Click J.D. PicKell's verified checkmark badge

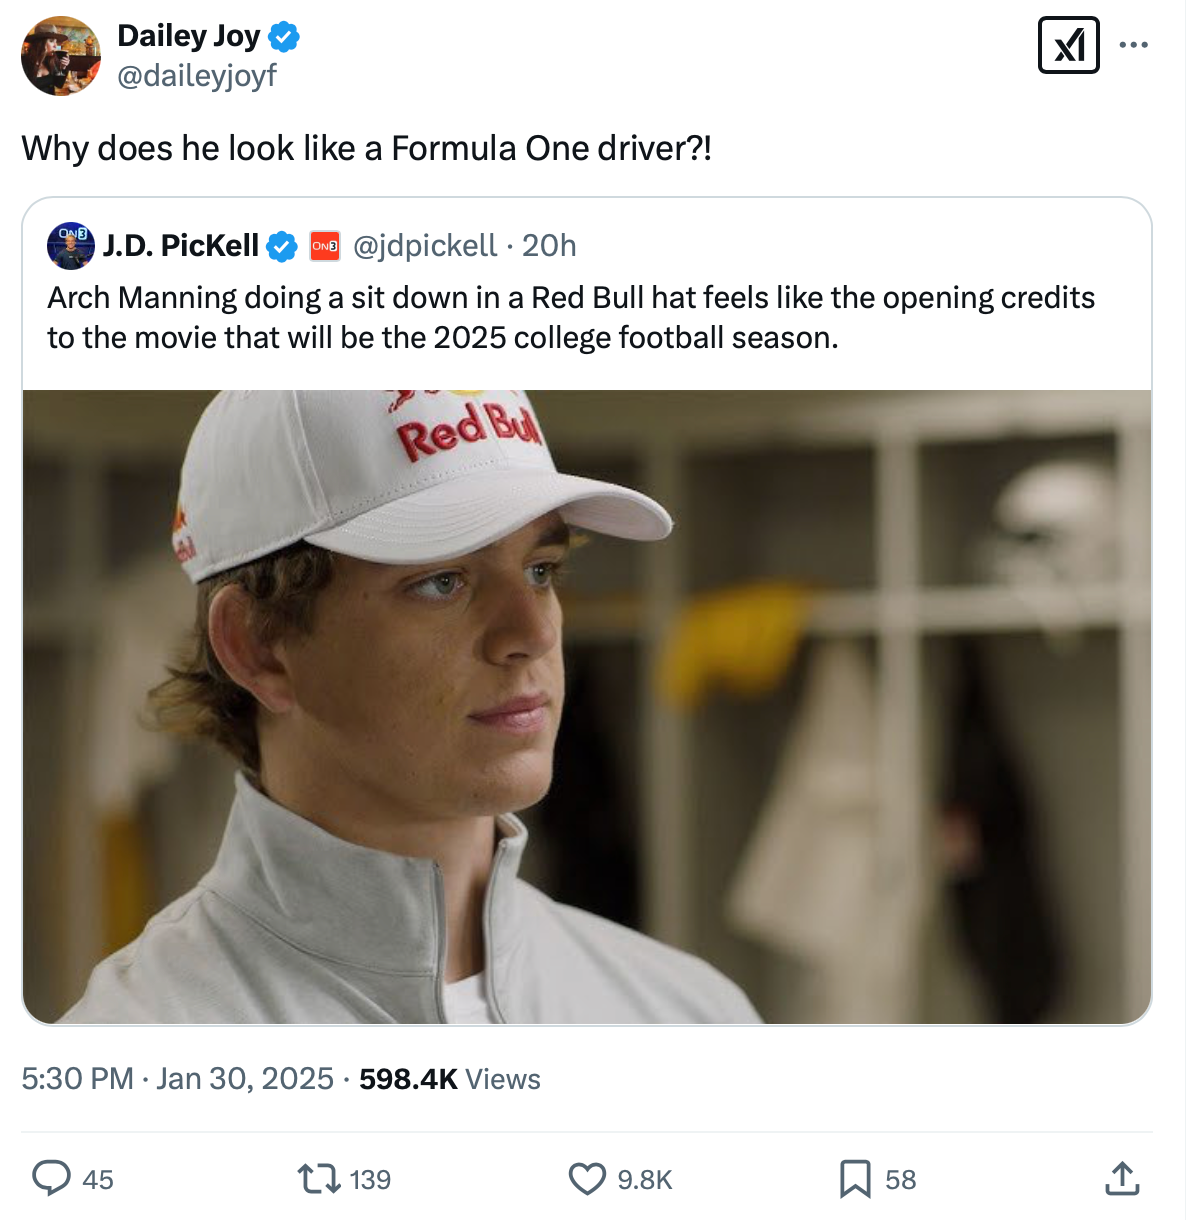coord(283,246)
